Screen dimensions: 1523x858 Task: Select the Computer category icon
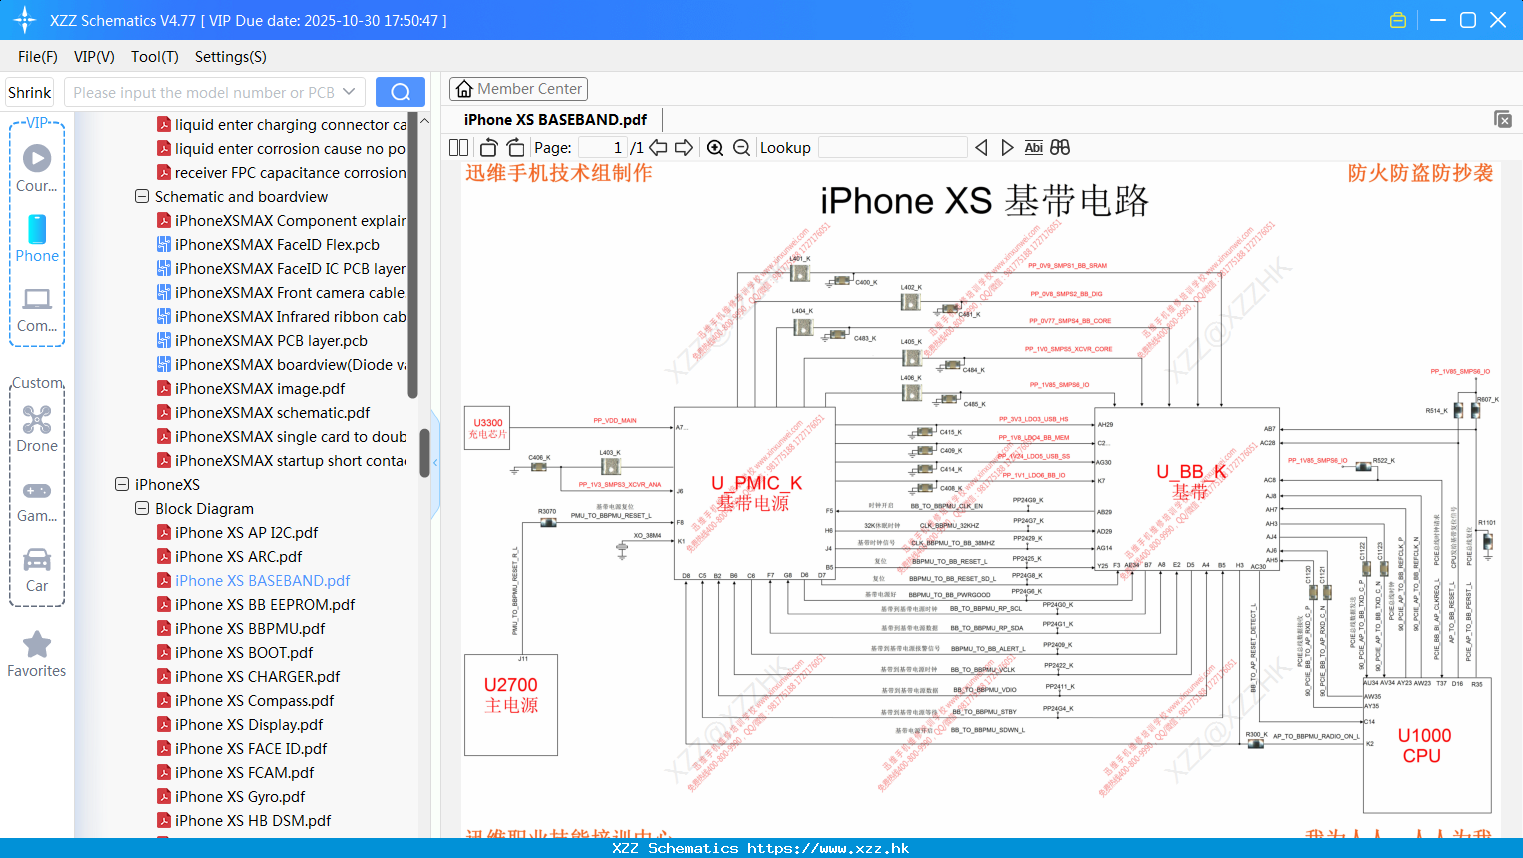coord(37,308)
